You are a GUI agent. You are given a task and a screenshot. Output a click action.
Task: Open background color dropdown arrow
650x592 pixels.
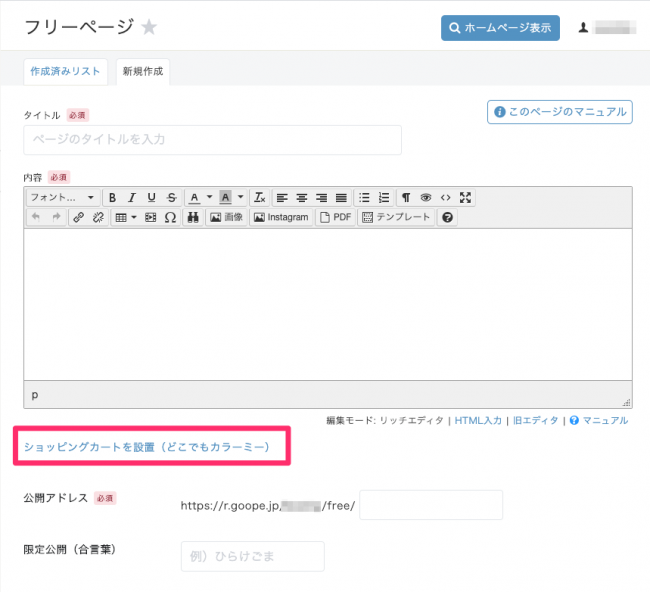[241, 197]
